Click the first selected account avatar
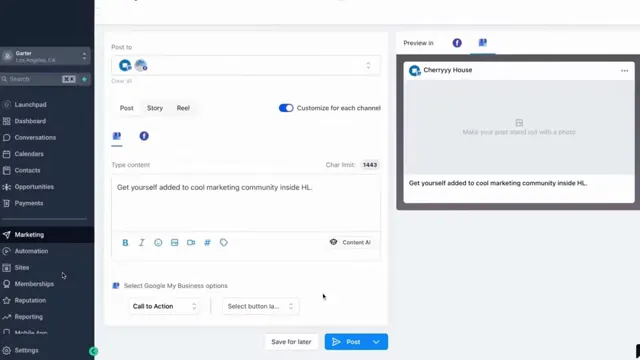 [125, 65]
